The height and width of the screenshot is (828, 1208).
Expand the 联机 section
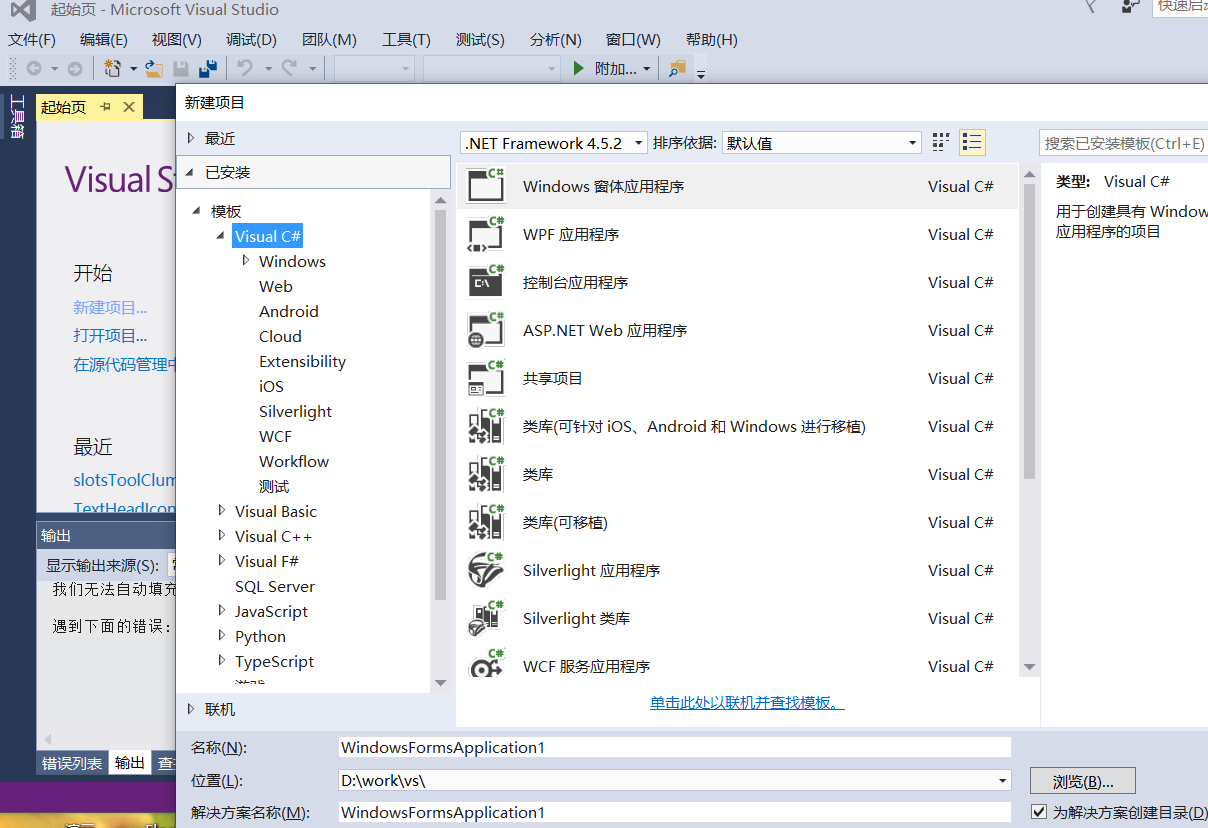(191, 709)
